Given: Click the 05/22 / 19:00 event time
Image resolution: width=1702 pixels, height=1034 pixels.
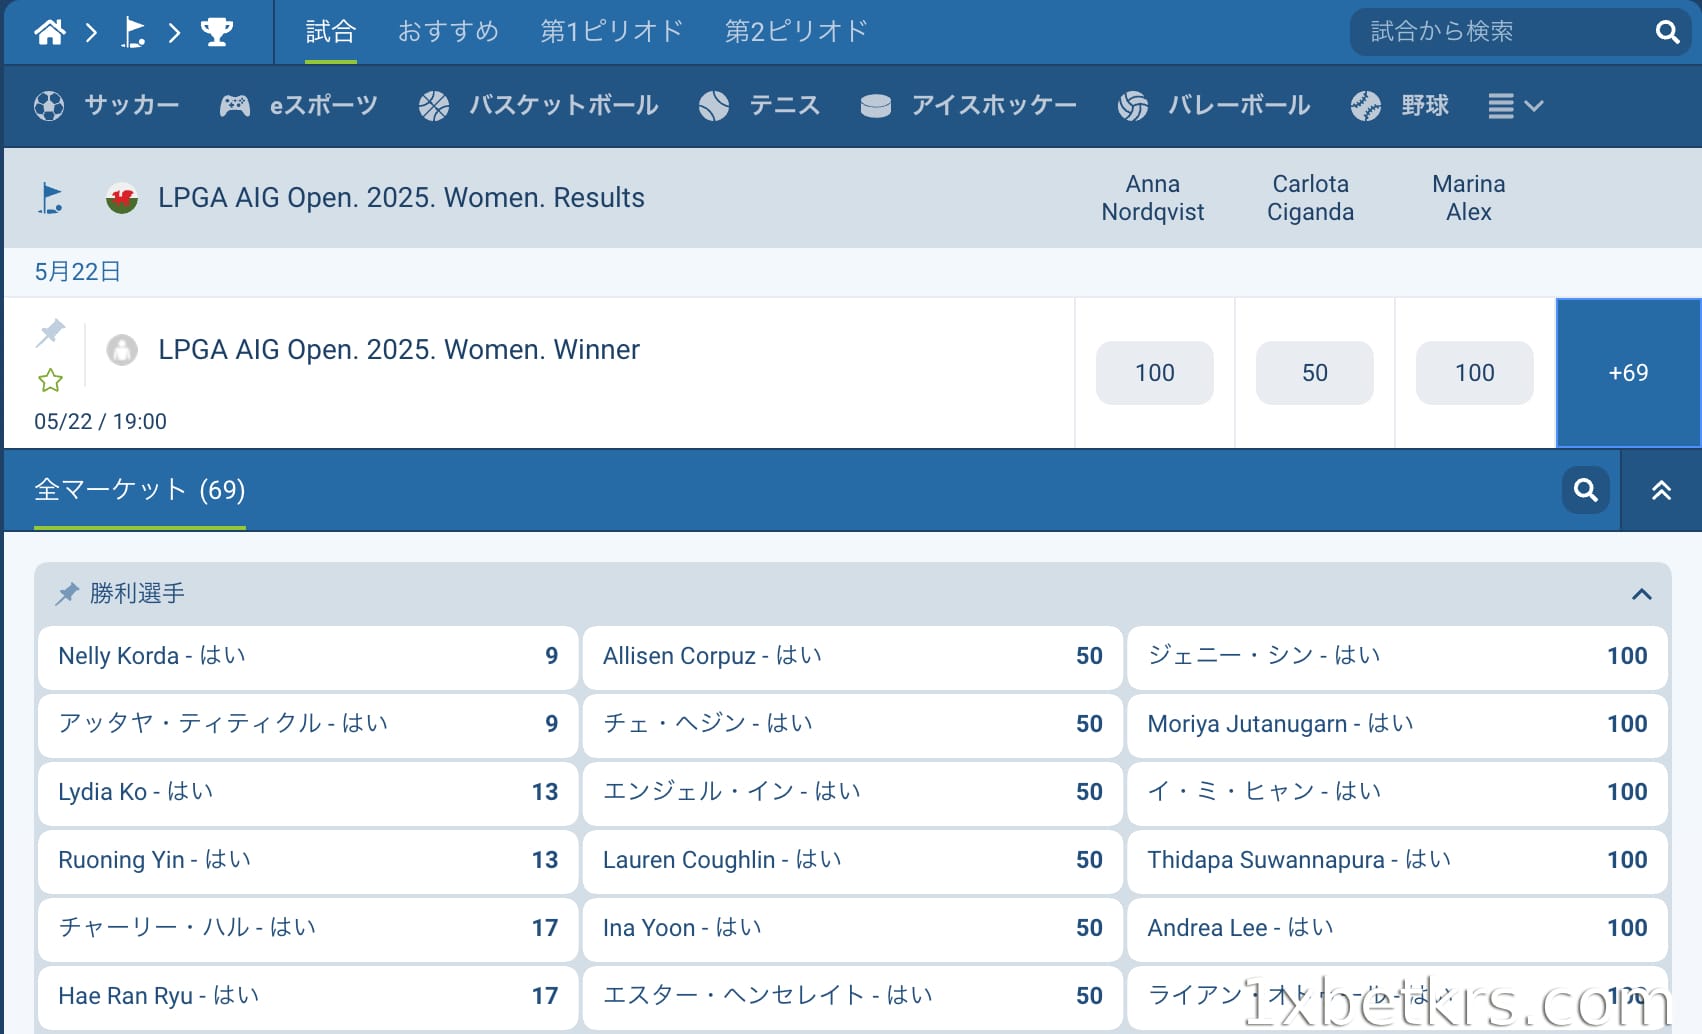Looking at the screenshot, I should (100, 422).
